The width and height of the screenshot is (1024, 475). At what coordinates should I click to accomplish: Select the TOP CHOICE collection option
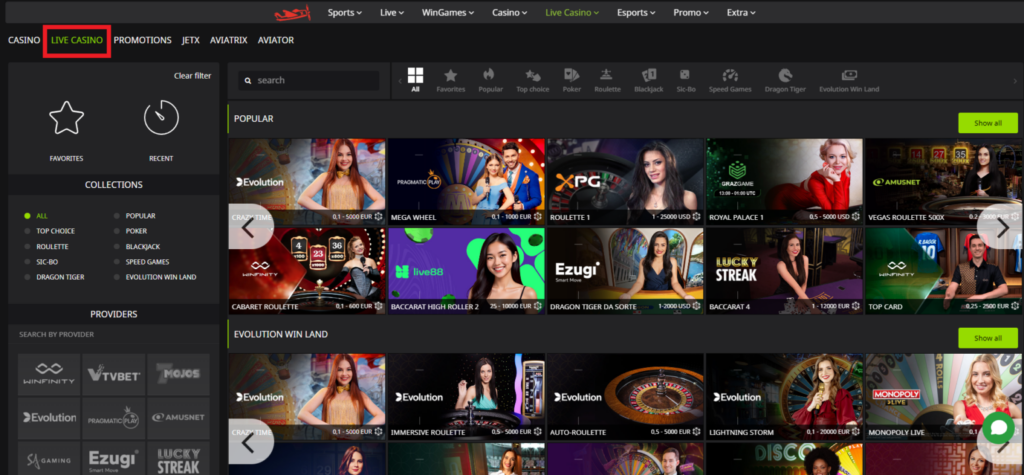[x=50, y=231]
